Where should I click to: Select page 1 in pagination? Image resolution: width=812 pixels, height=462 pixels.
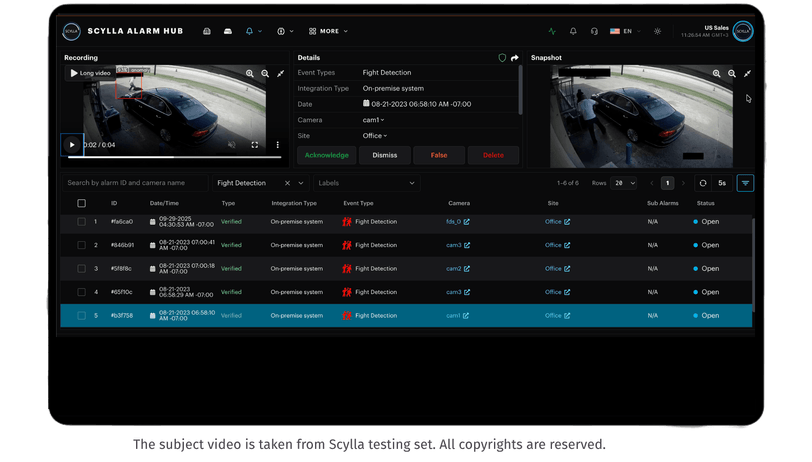[x=668, y=183]
